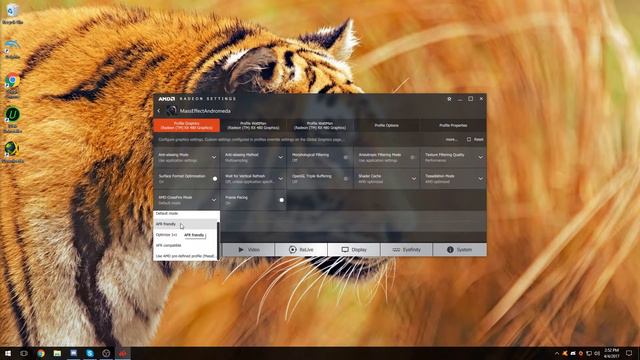This screenshot has width=640, height=360.
Task: Choose AFR compatible option
Action: tap(186, 245)
